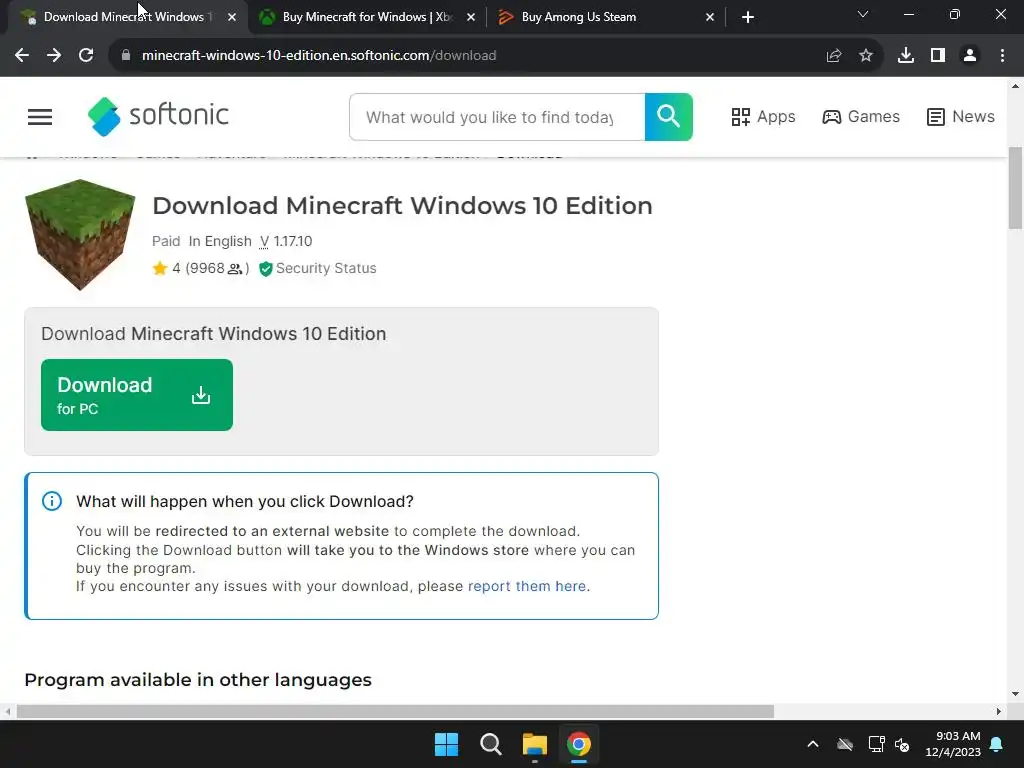Image resolution: width=1024 pixels, height=768 pixels.
Task: Open the Apps section icon
Action: pyautogui.click(x=741, y=117)
